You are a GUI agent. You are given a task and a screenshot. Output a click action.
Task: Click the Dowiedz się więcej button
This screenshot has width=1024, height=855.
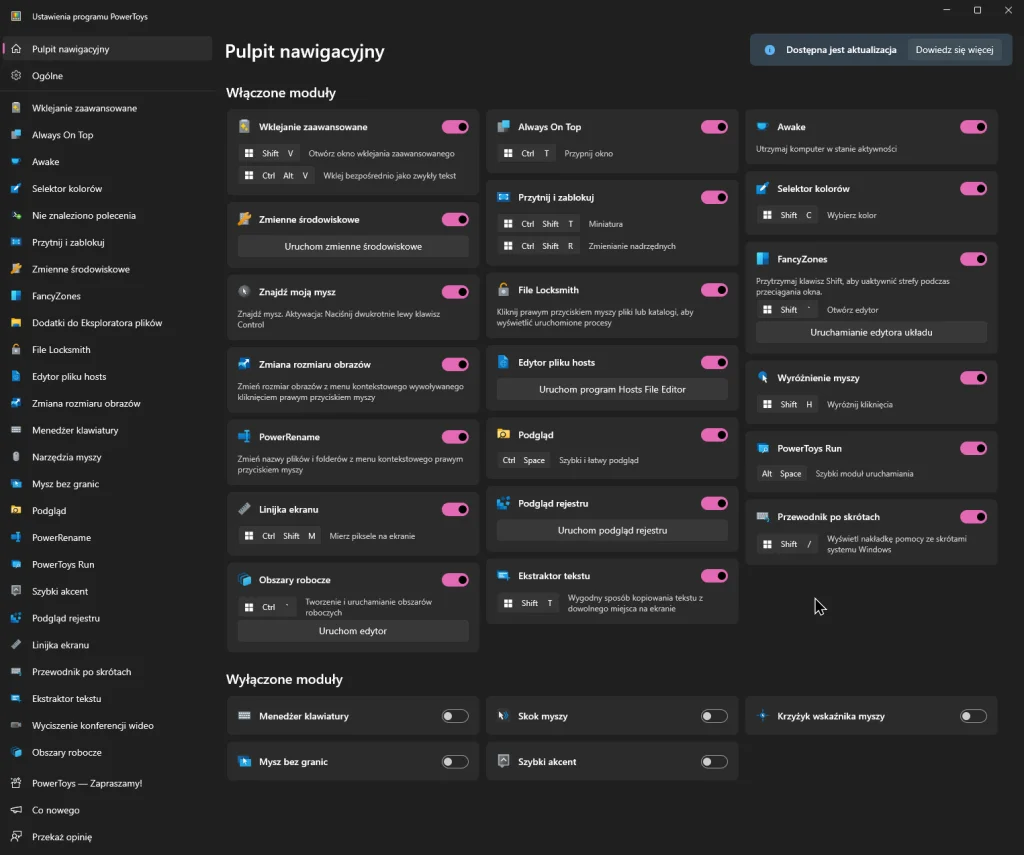(954, 50)
